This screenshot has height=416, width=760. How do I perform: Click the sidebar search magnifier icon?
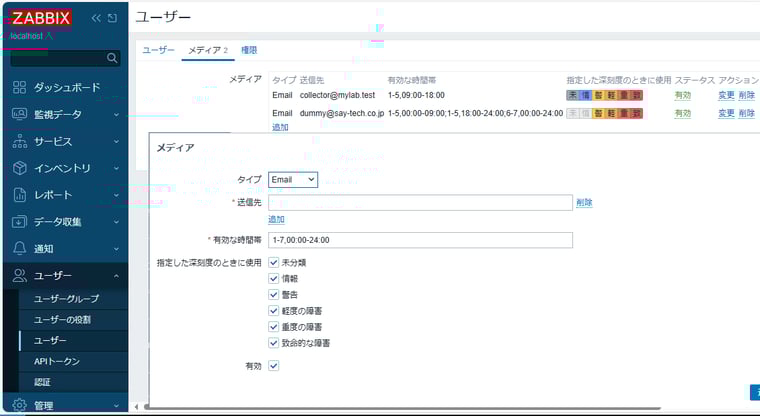point(112,58)
